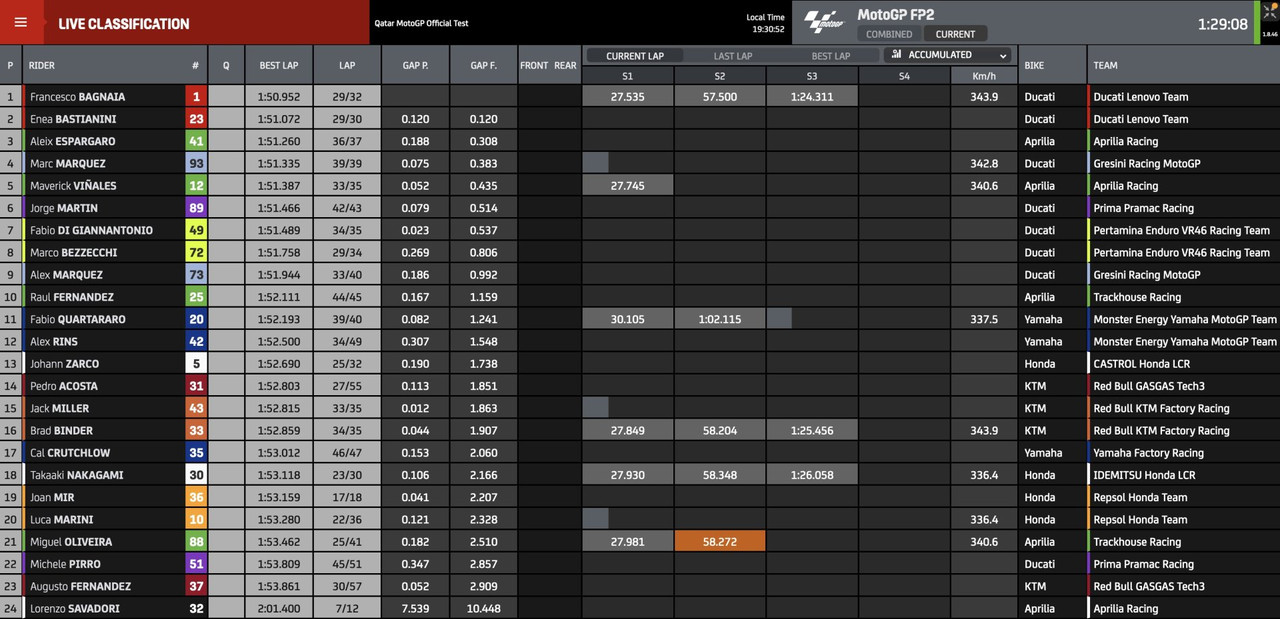Click Marini's orange number 10 badge
The image size is (1280, 619).
coord(196,519)
